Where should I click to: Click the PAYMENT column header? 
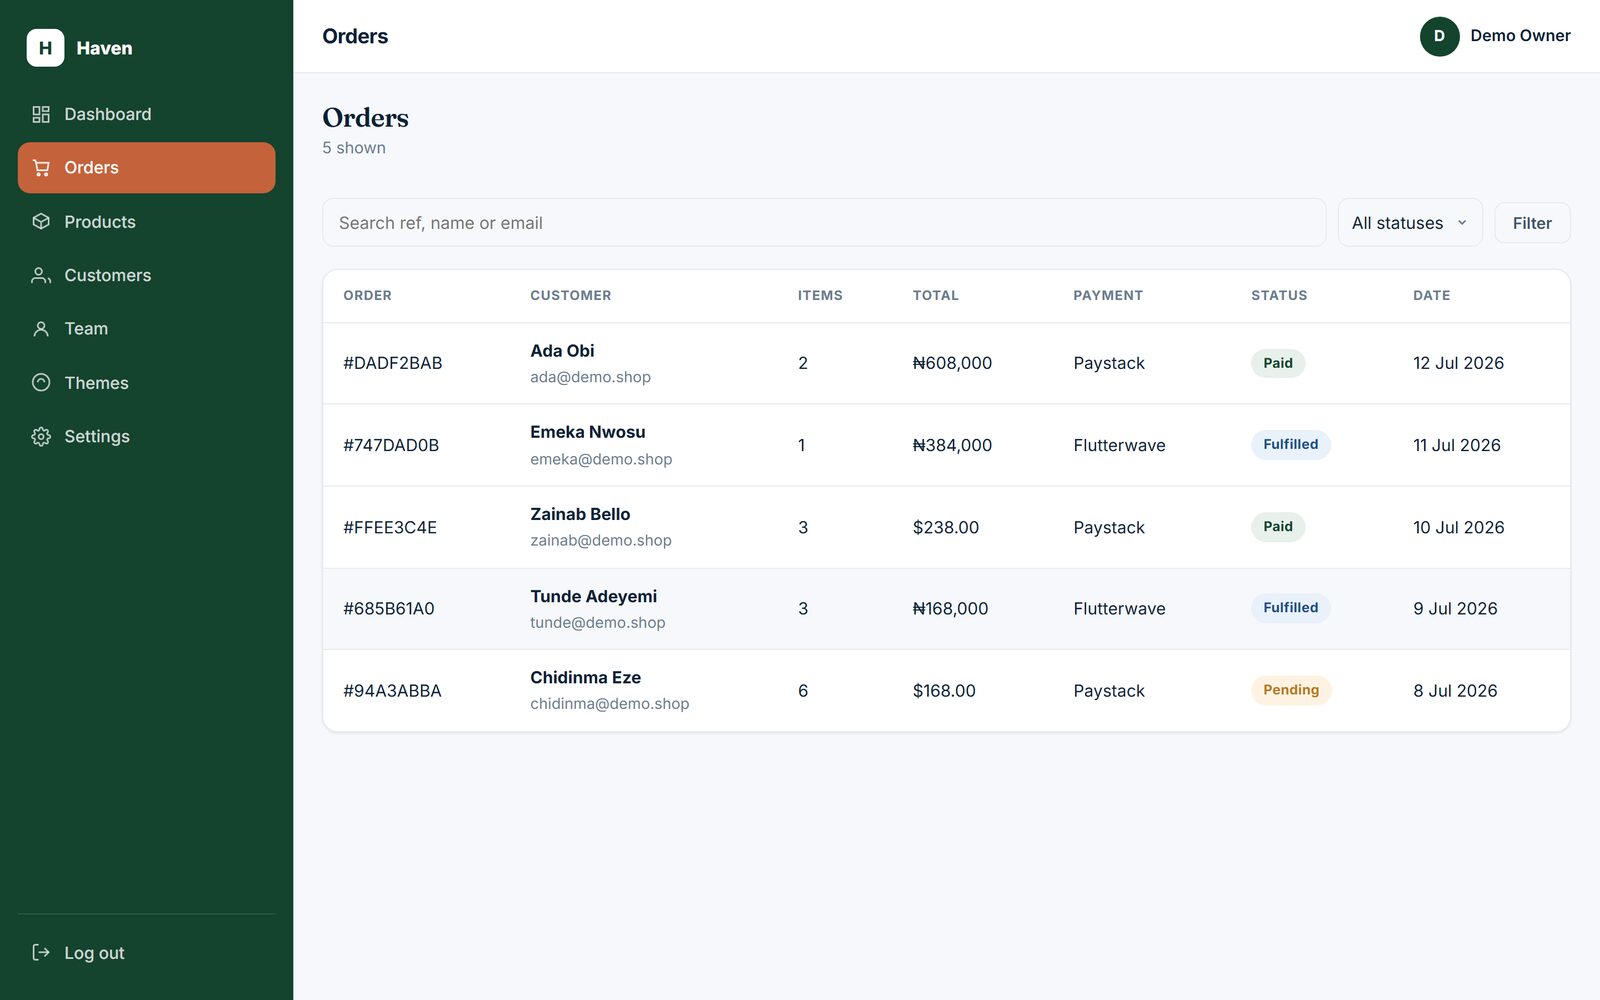[x=1108, y=296]
